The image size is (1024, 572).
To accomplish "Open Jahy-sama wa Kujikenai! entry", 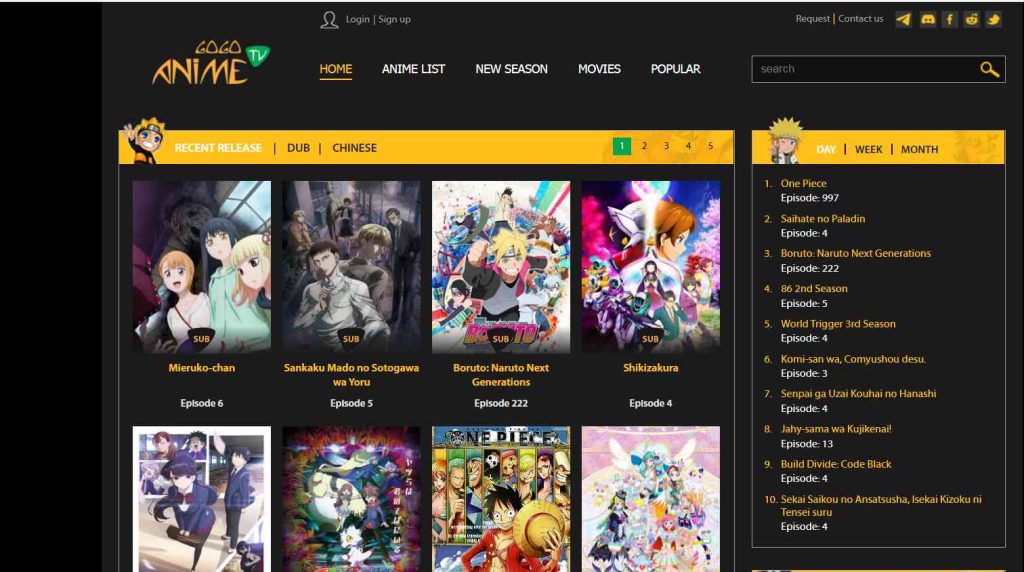I will click(836, 429).
